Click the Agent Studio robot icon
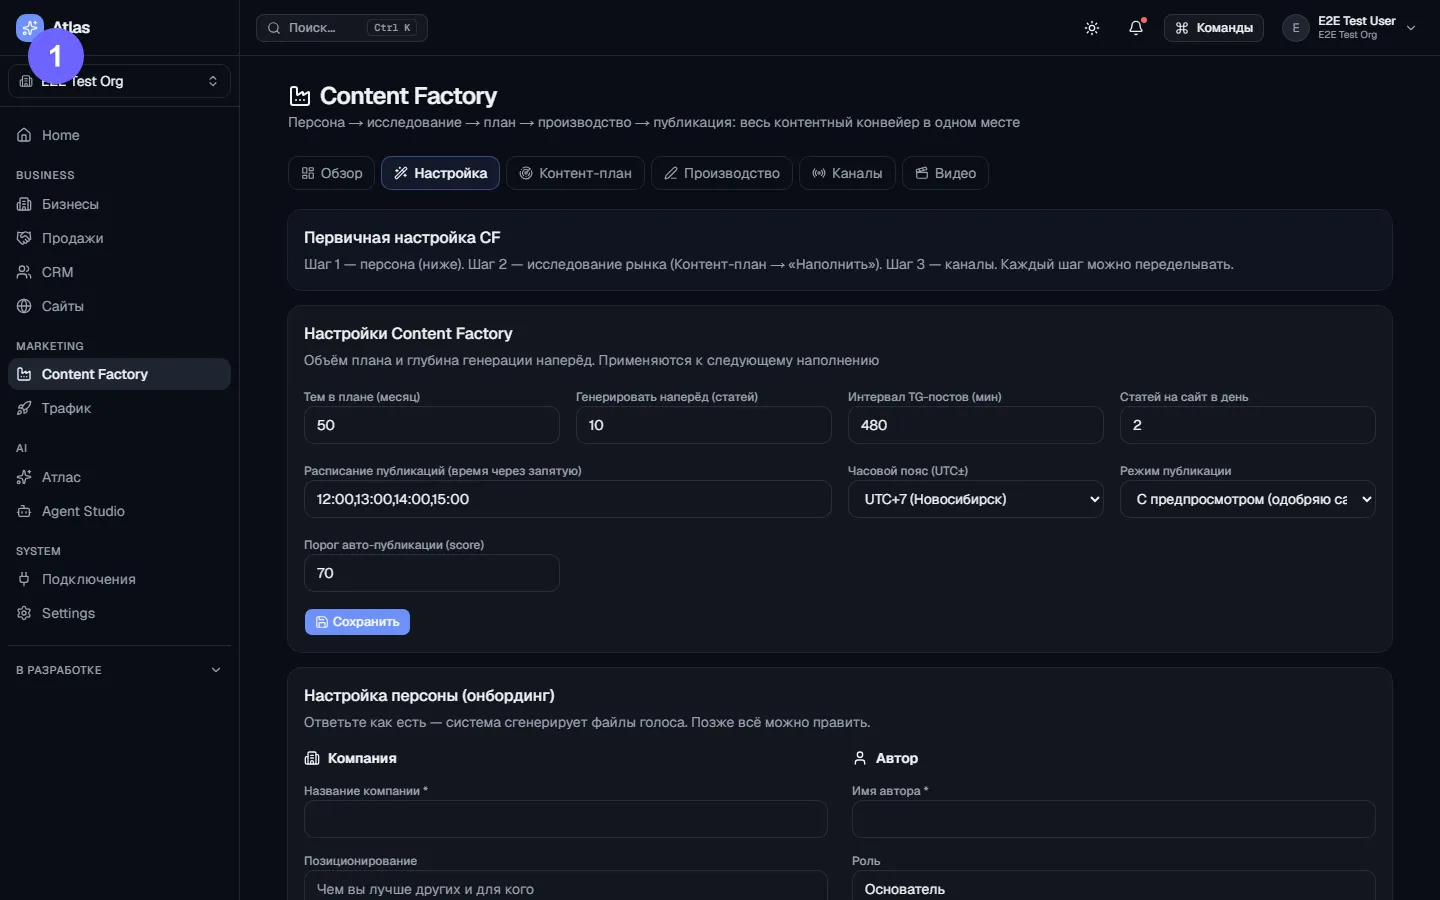 24,511
